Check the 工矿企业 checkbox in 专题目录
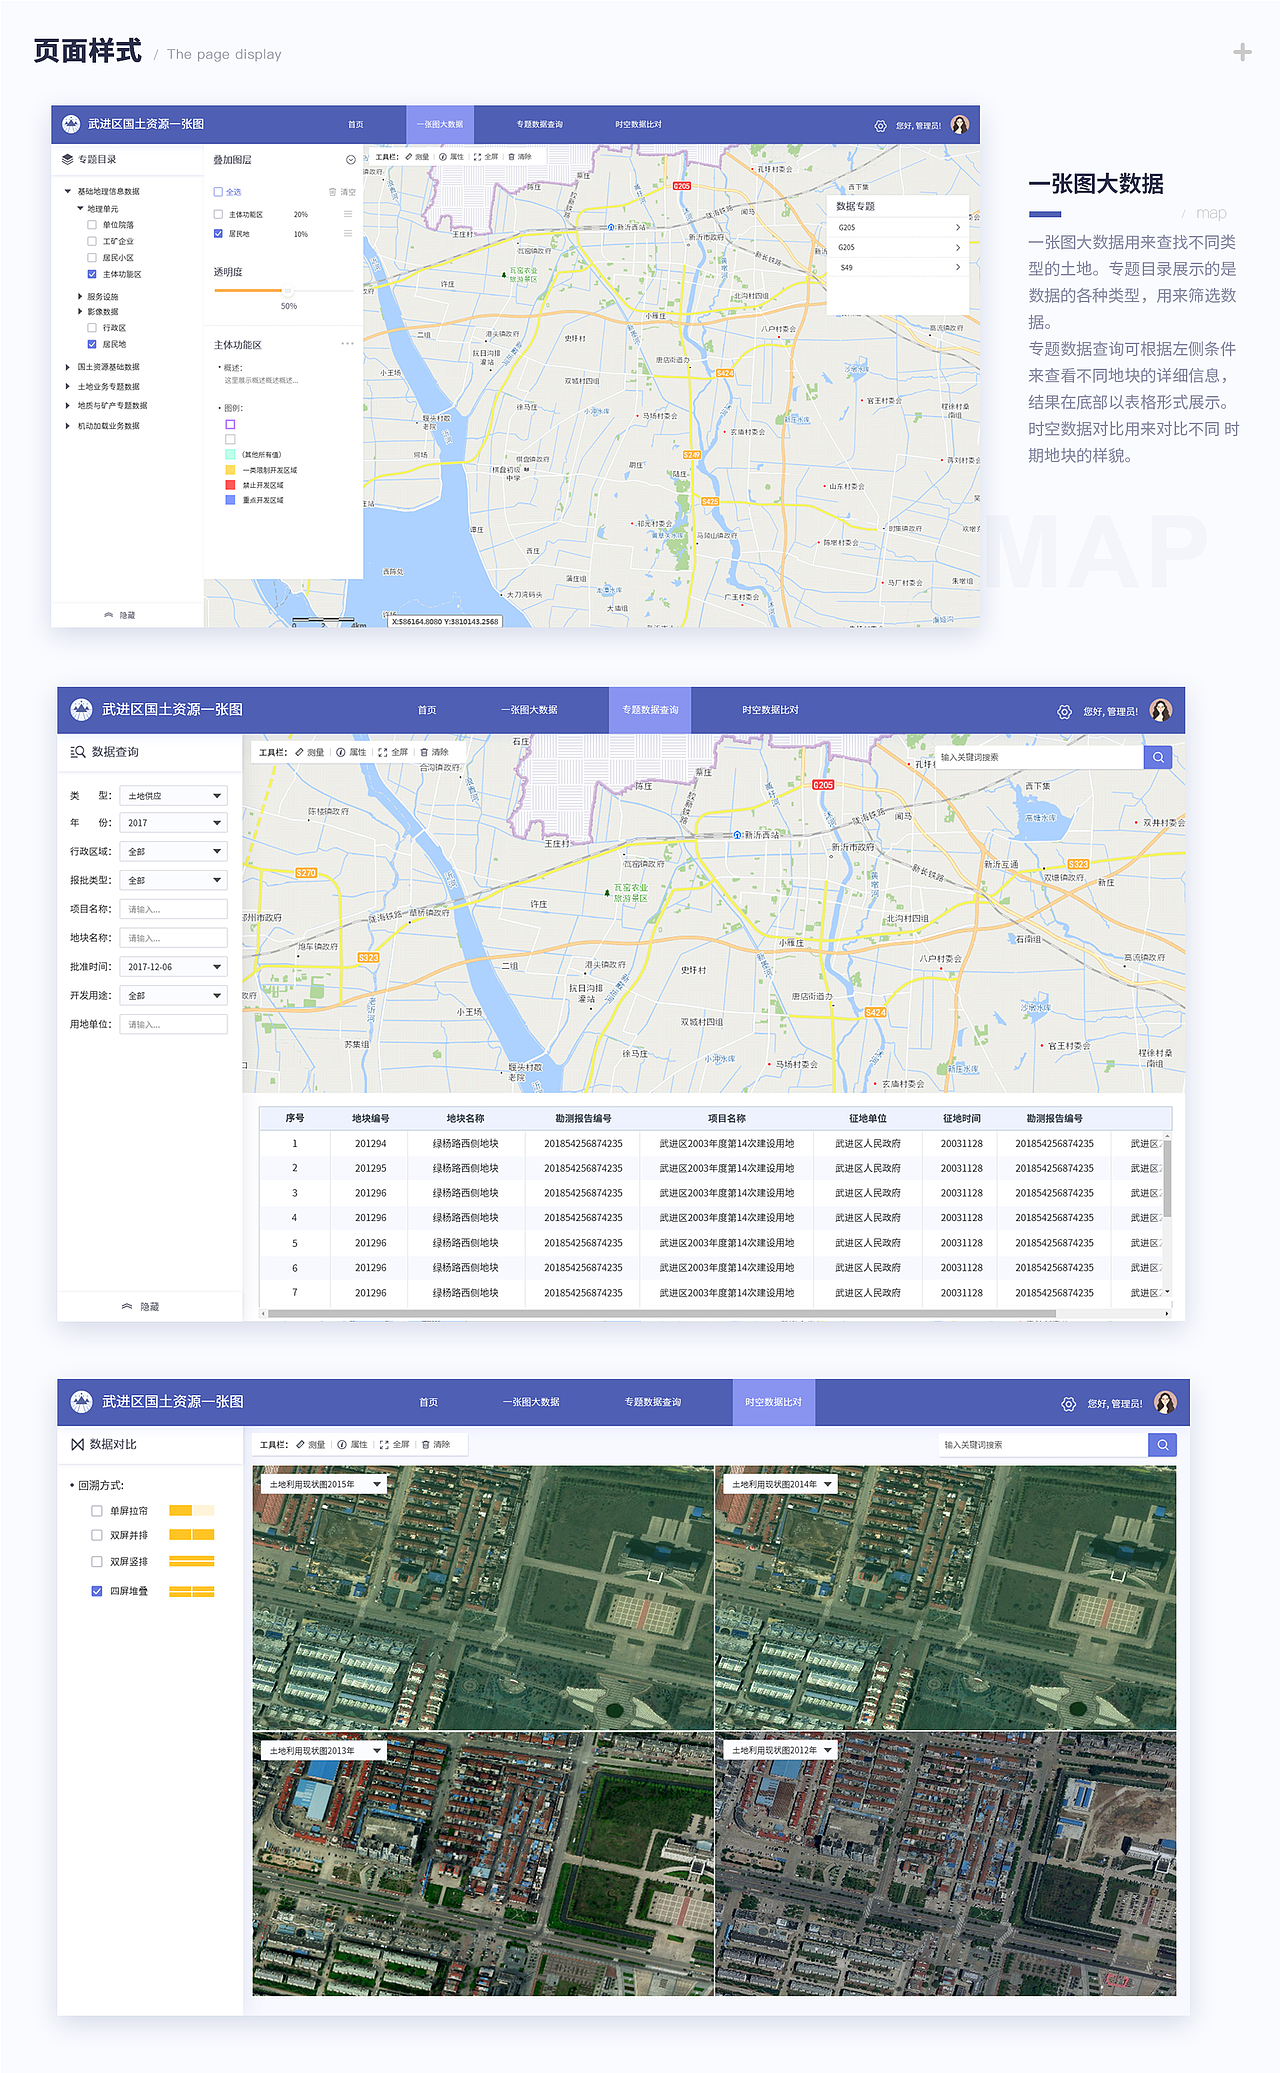Screen dimensions: 1280x2073 coord(92,241)
